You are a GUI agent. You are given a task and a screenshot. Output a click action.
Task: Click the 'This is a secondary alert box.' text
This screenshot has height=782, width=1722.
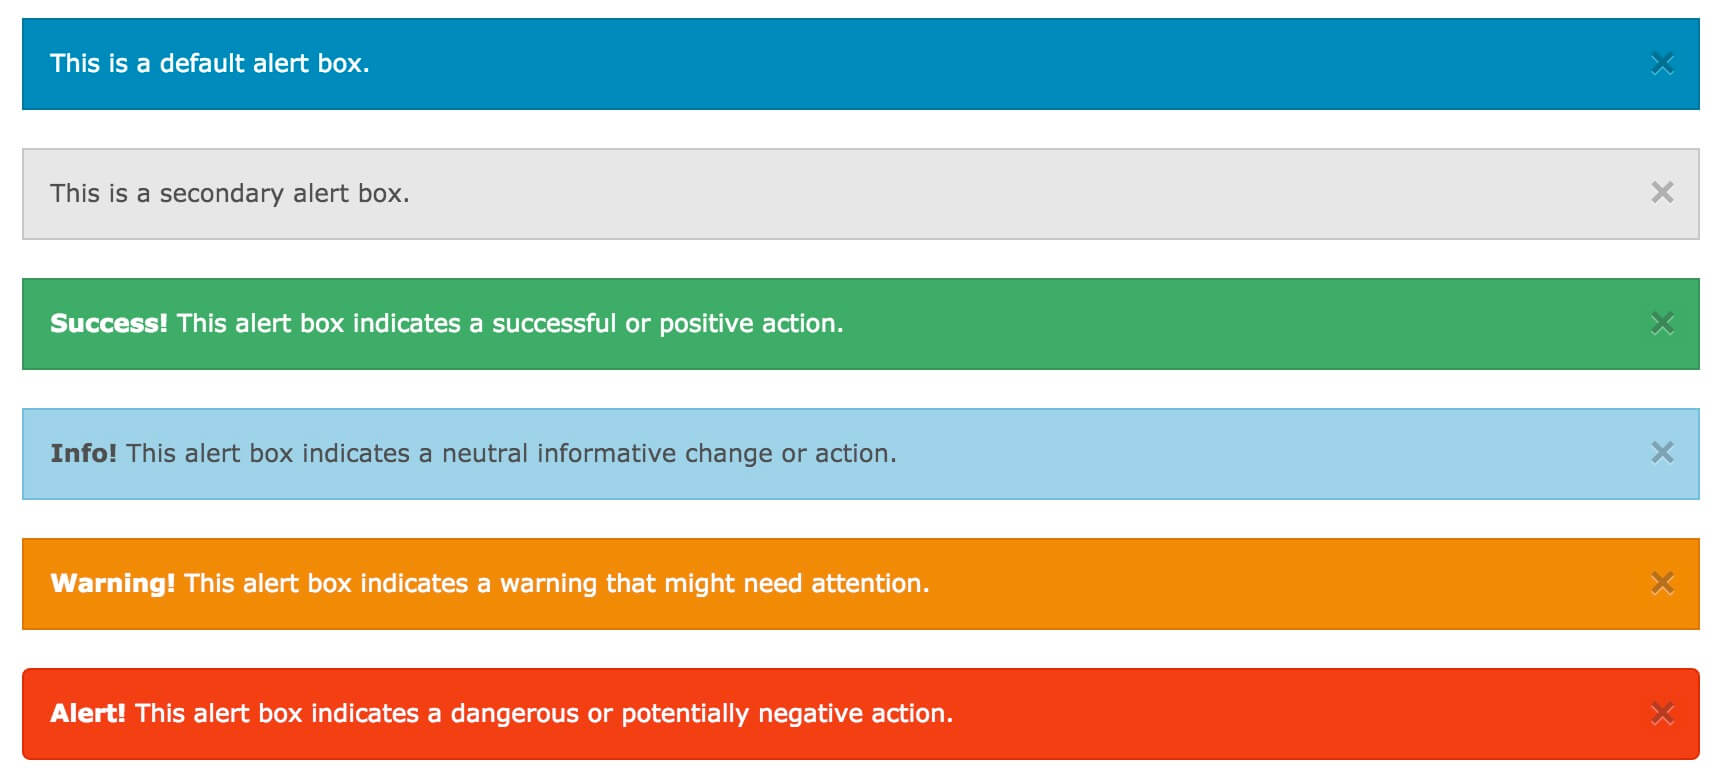pyautogui.click(x=230, y=193)
